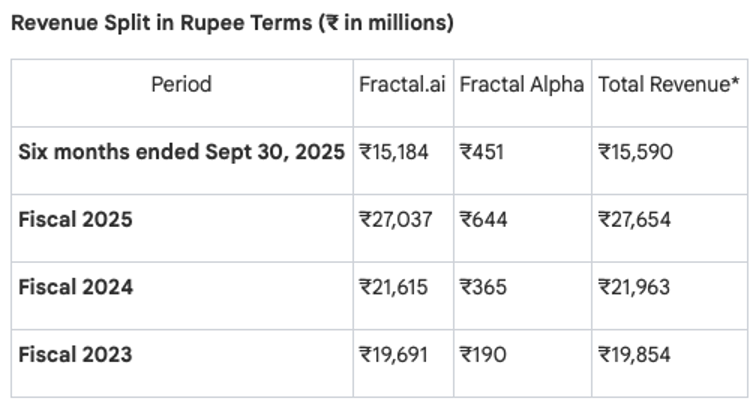Select the ₹451 Fractal Alpha value

[x=482, y=152]
